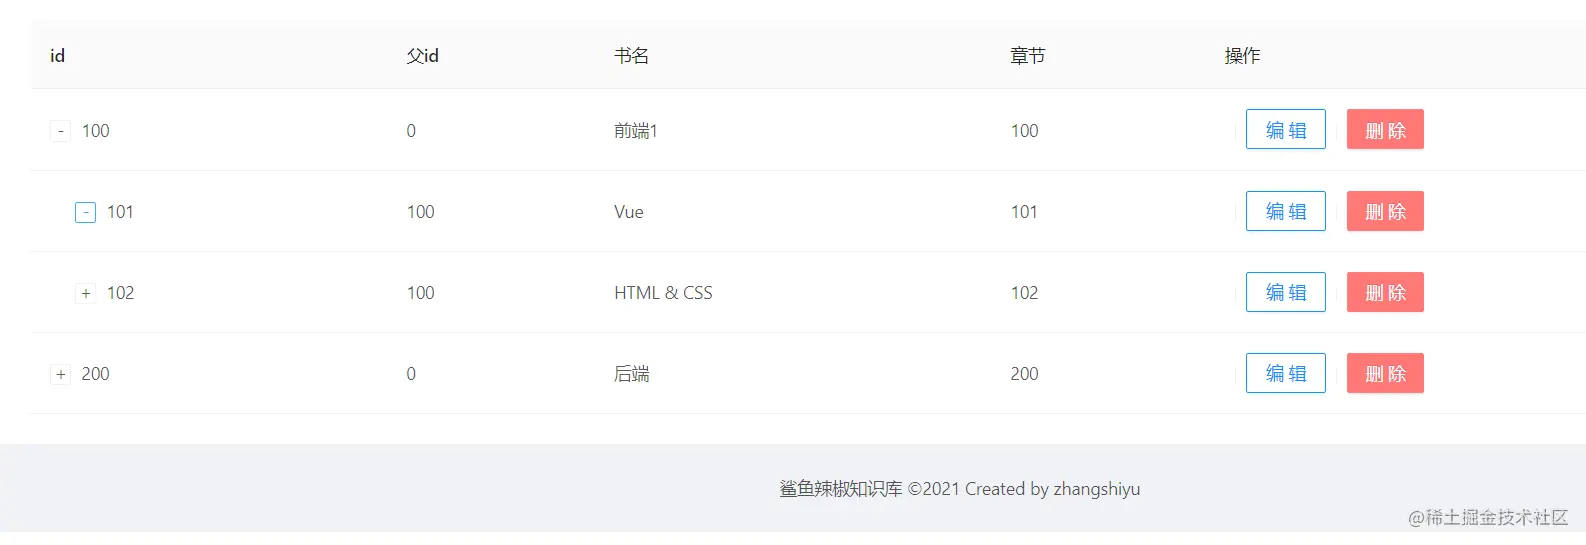Screen dimensions: 1586x545
Task: Click the 章节 column header
Action: [x=1027, y=56]
